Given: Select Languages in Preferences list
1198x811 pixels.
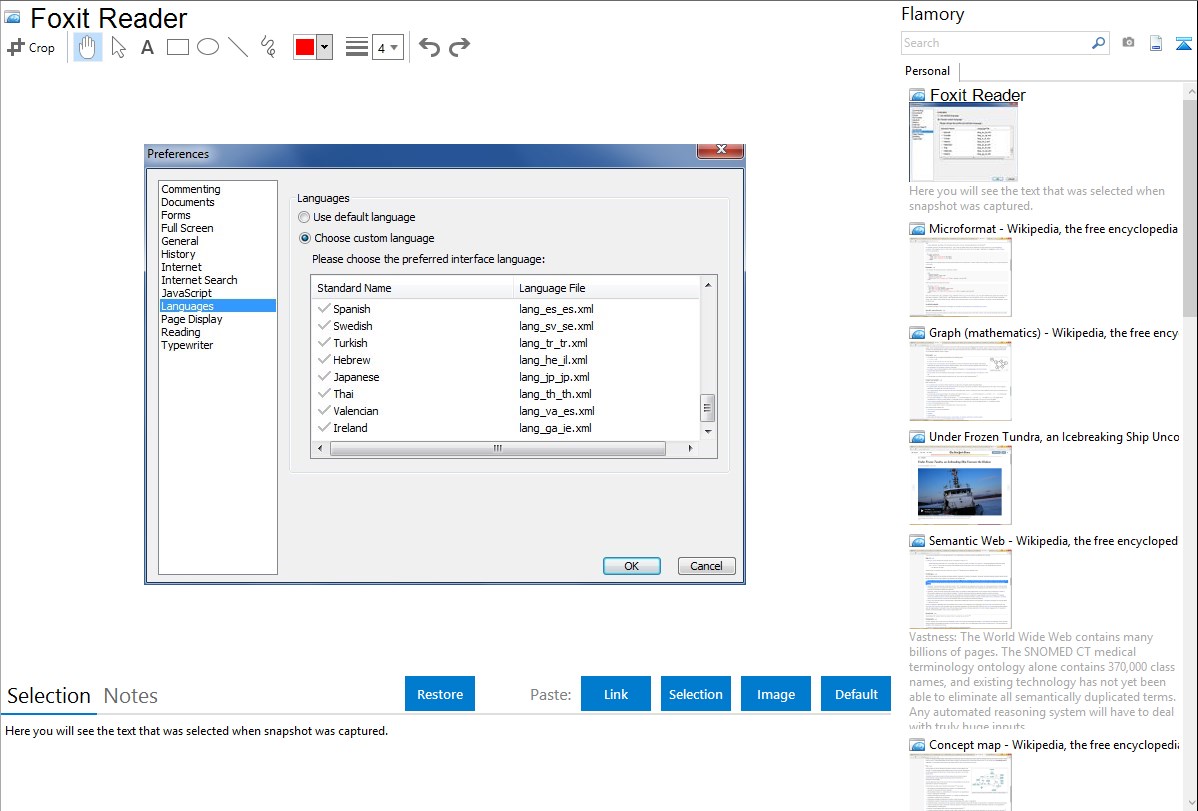Looking at the screenshot, I should [x=218, y=306].
